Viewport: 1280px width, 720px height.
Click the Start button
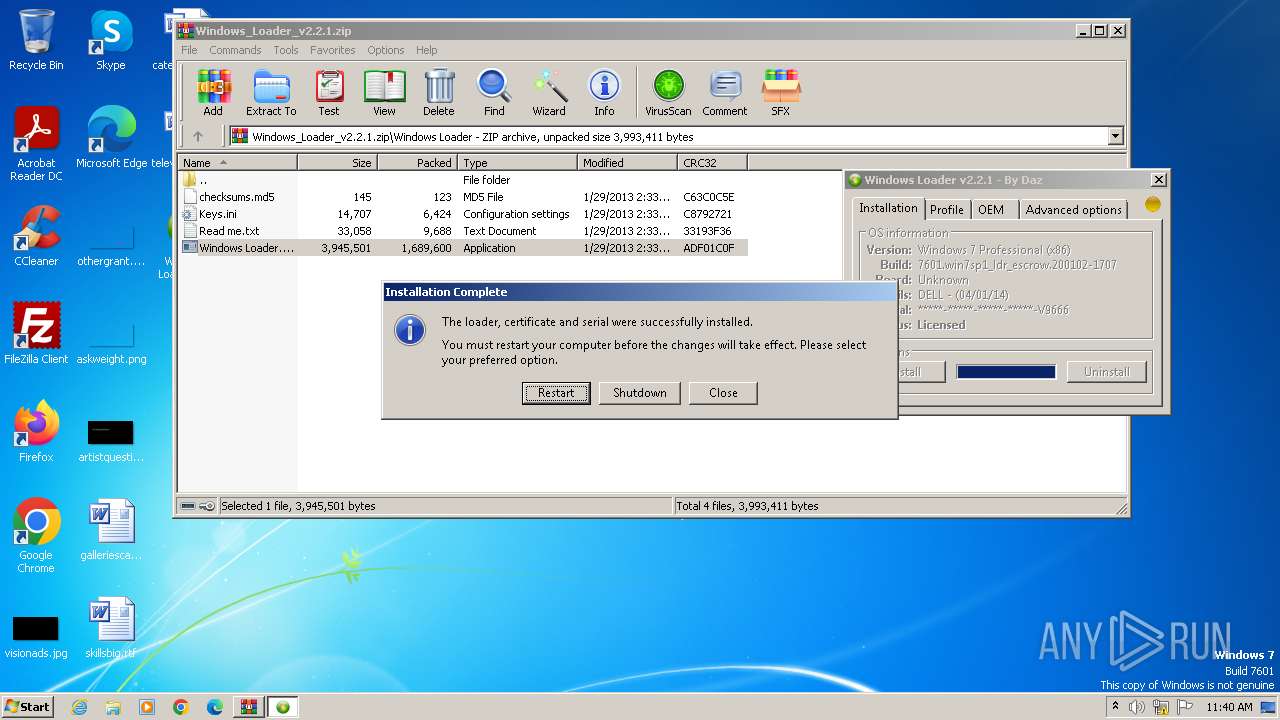(28, 706)
